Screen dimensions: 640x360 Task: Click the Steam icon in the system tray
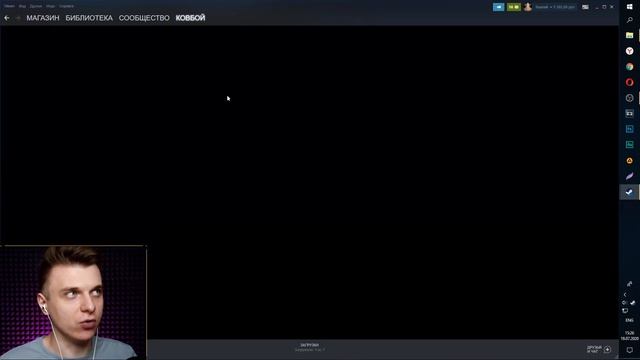click(x=633, y=303)
